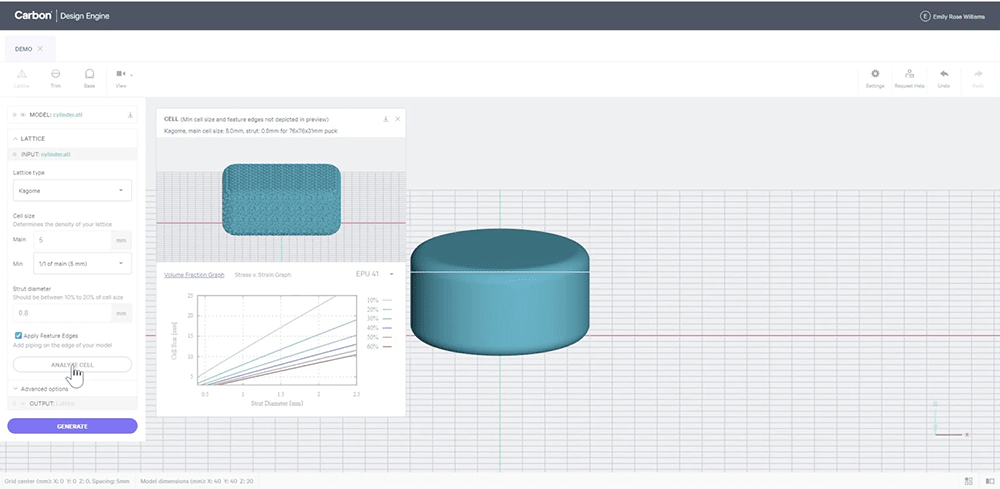Click Model dimensions status text

coord(196,481)
